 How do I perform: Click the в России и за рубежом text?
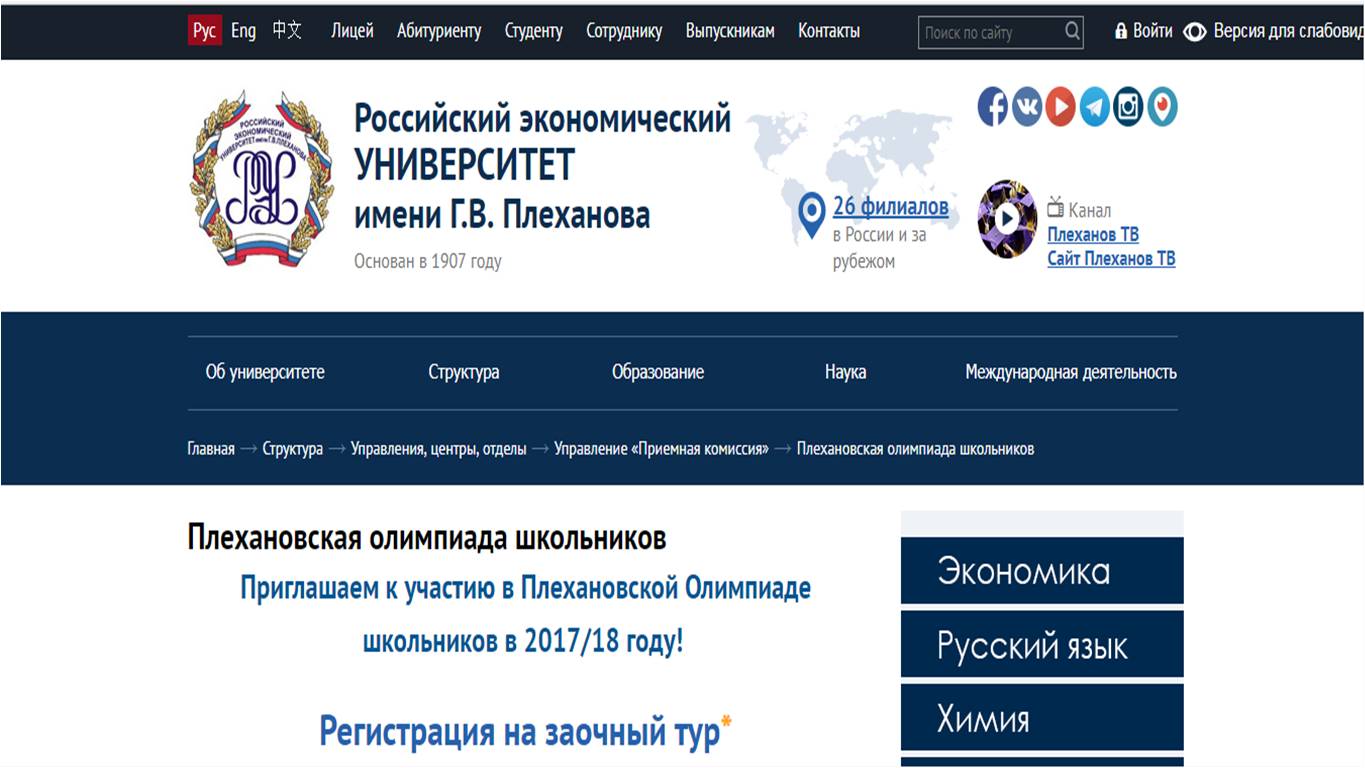(880, 248)
